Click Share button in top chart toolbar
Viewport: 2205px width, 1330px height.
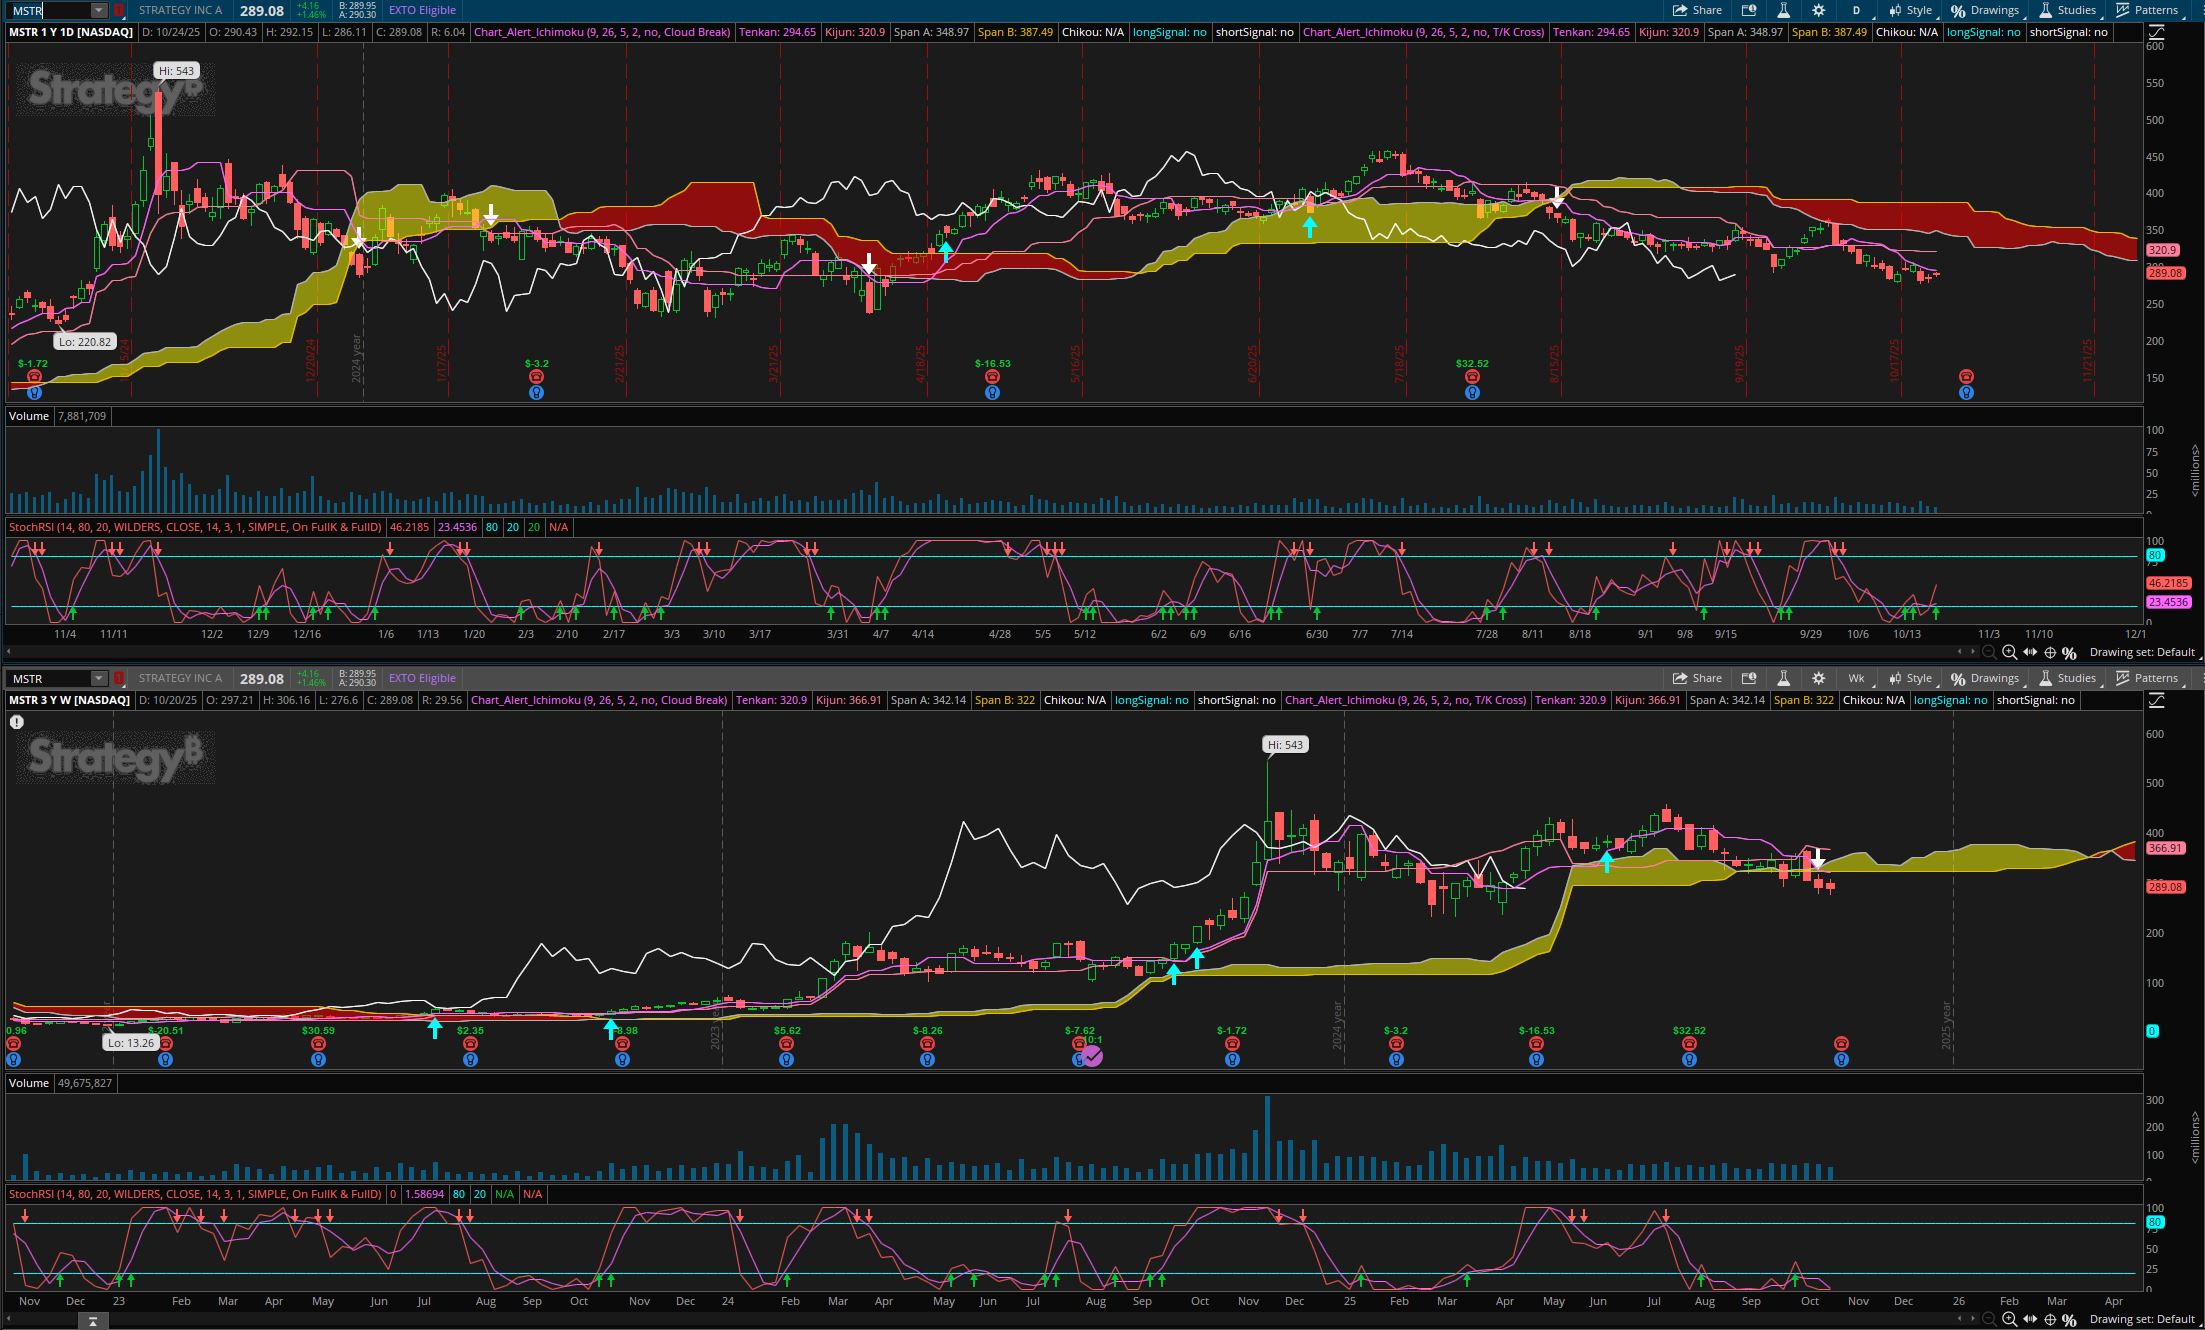pos(1697,10)
